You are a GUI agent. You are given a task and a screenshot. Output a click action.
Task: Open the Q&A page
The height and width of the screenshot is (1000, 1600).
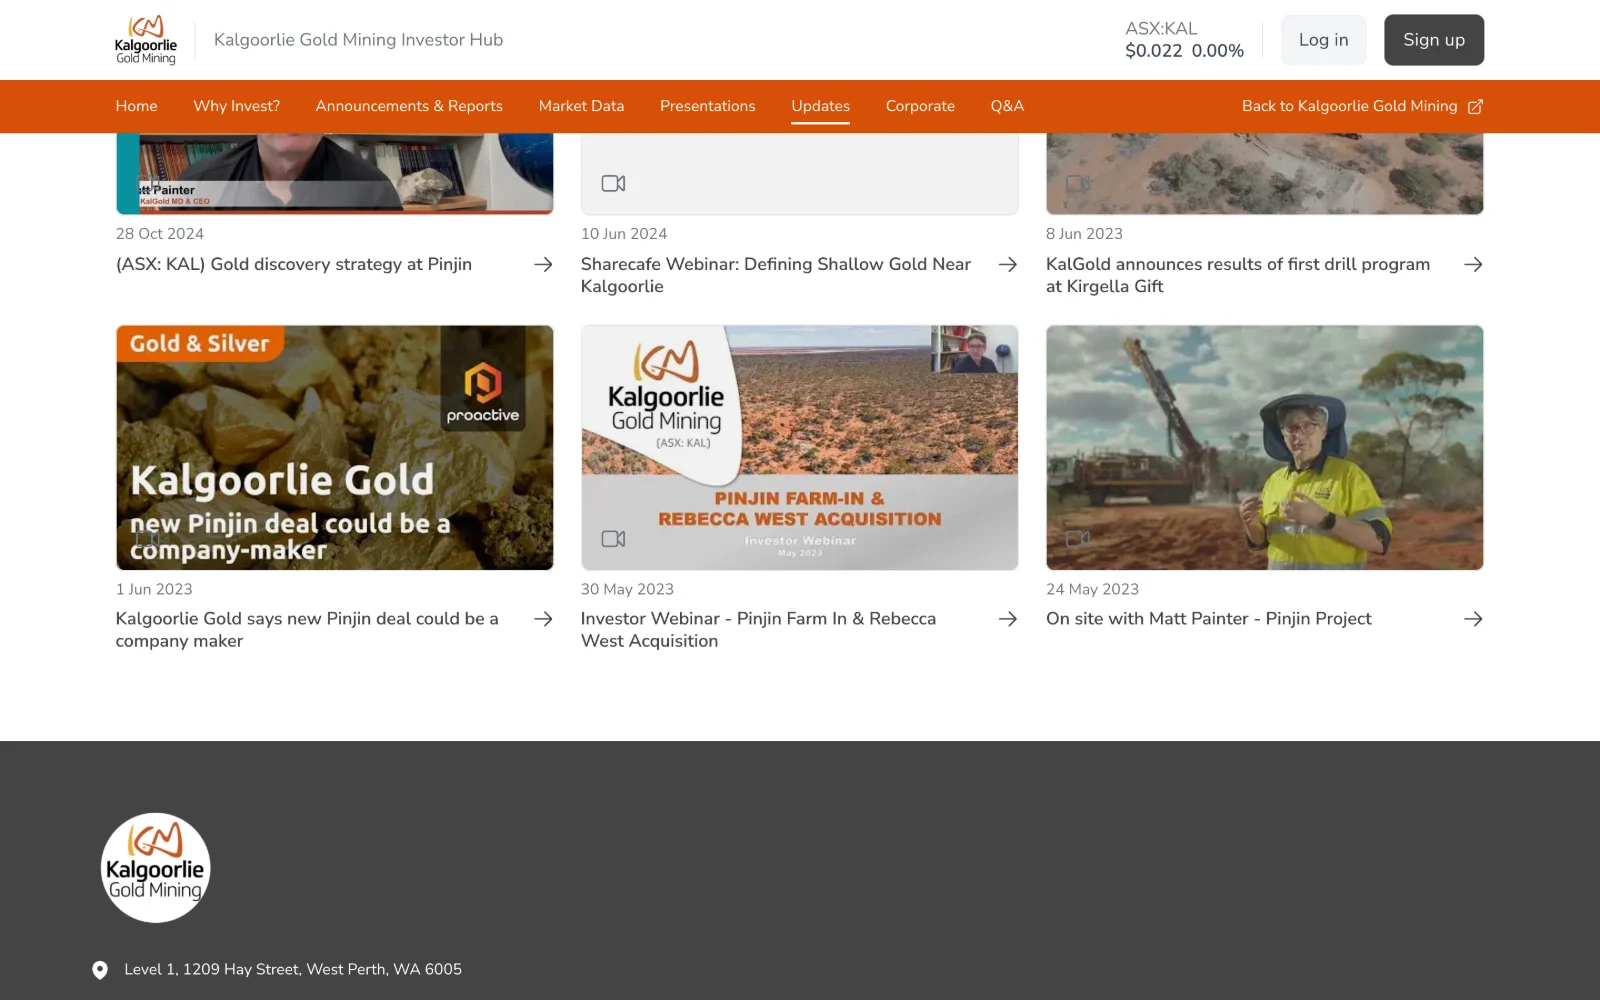point(1007,106)
